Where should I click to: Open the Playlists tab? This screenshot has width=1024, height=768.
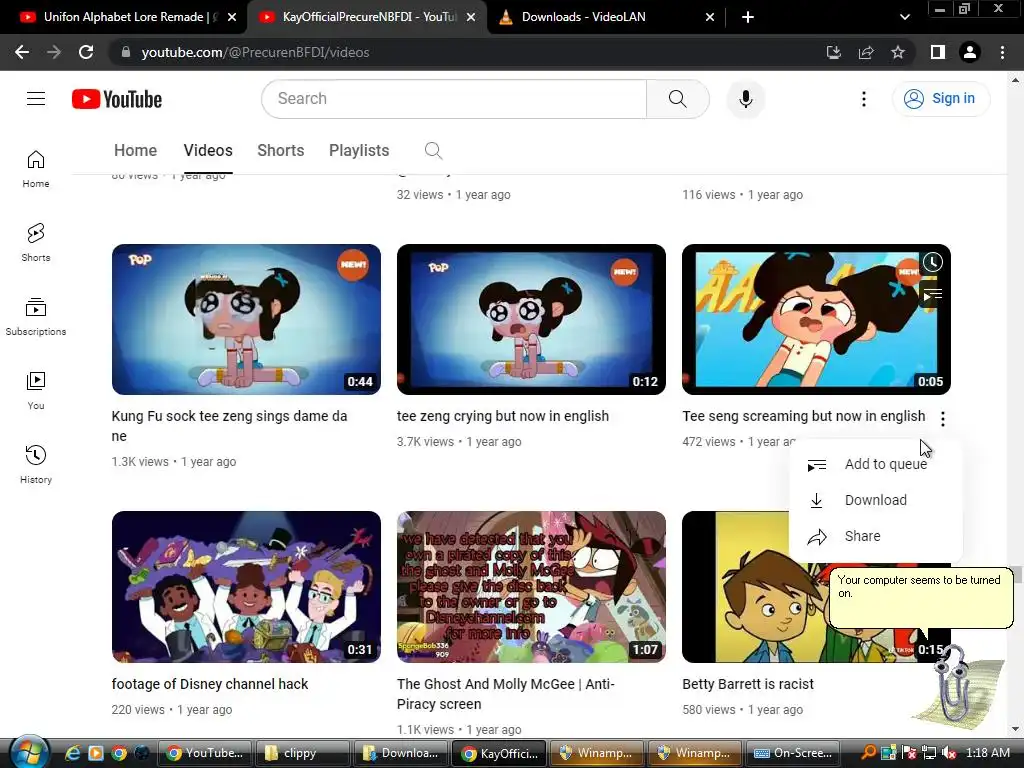point(359,150)
